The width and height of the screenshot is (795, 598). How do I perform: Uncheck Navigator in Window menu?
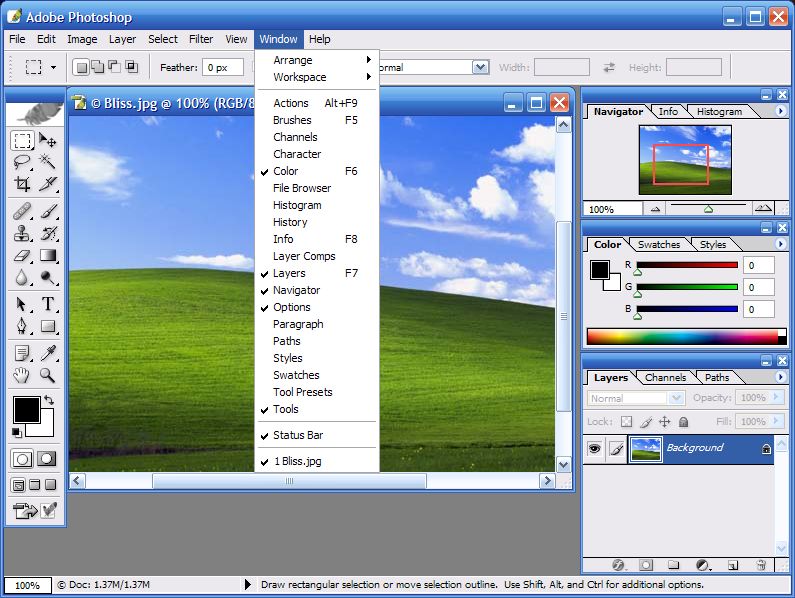[x=317, y=290]
